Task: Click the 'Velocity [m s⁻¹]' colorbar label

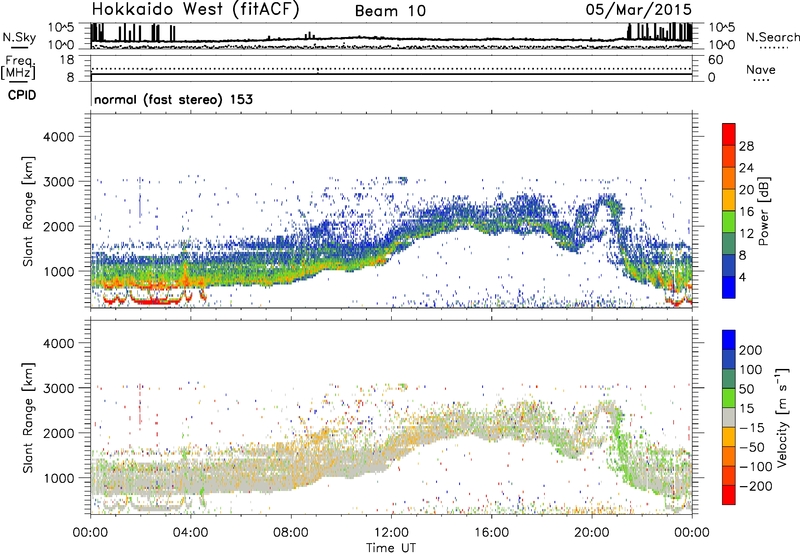Action: point(782,417)
